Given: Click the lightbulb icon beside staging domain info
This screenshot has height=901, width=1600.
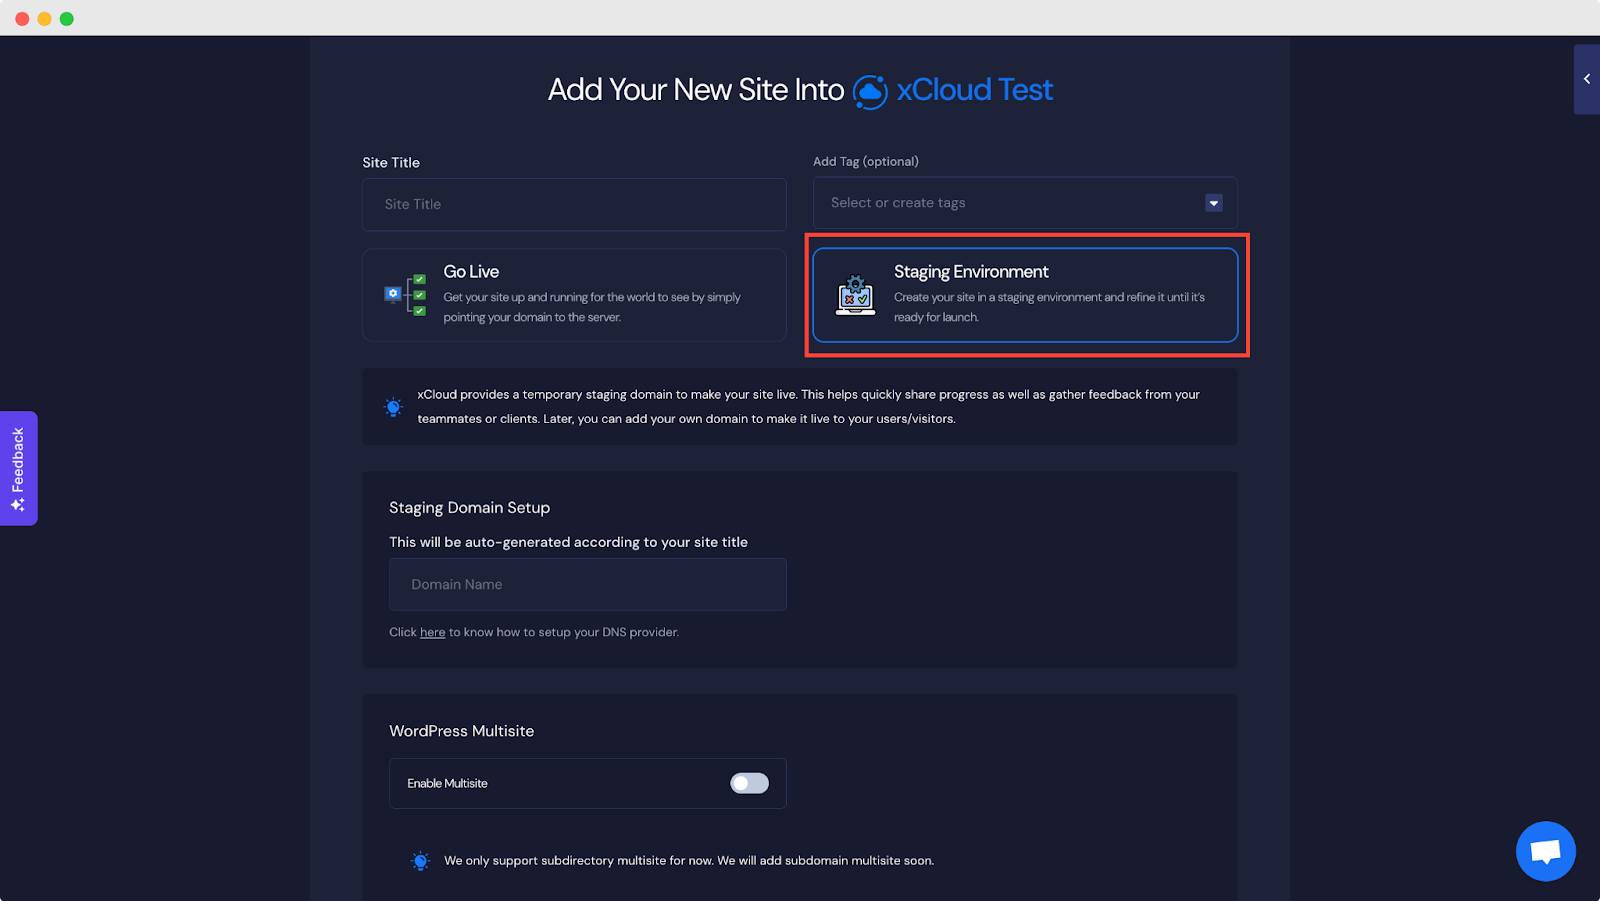Looking at the screenshot, I should [394, 407].
